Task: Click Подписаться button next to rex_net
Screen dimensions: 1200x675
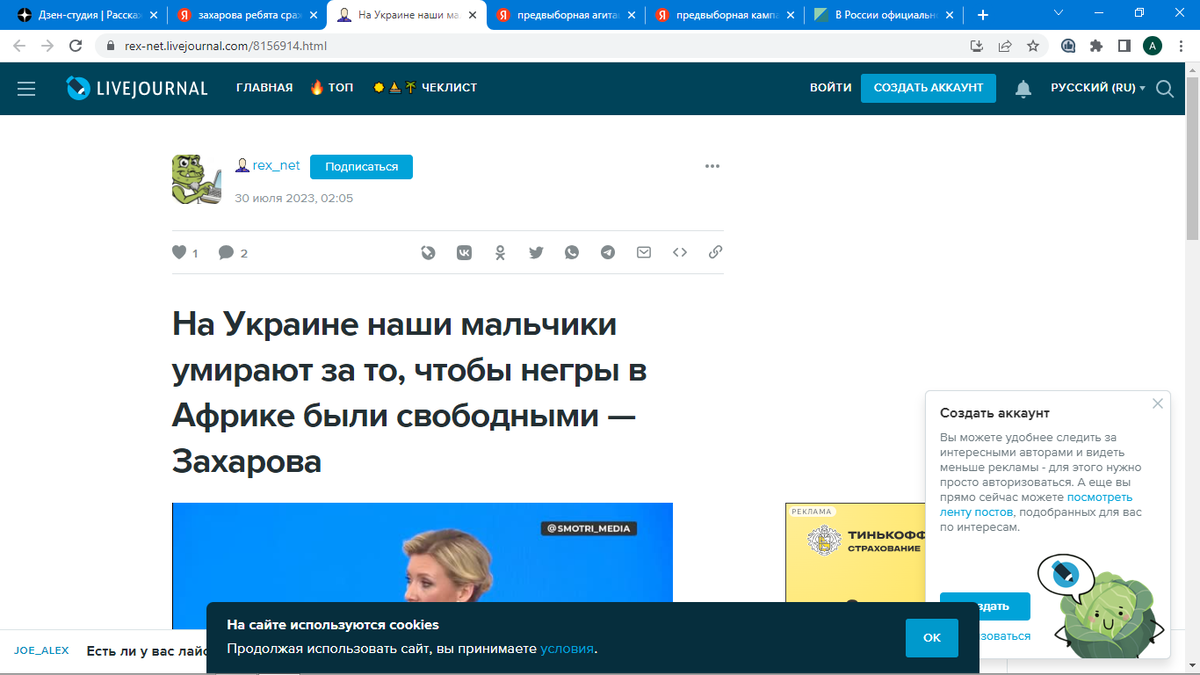Action: 361,167
